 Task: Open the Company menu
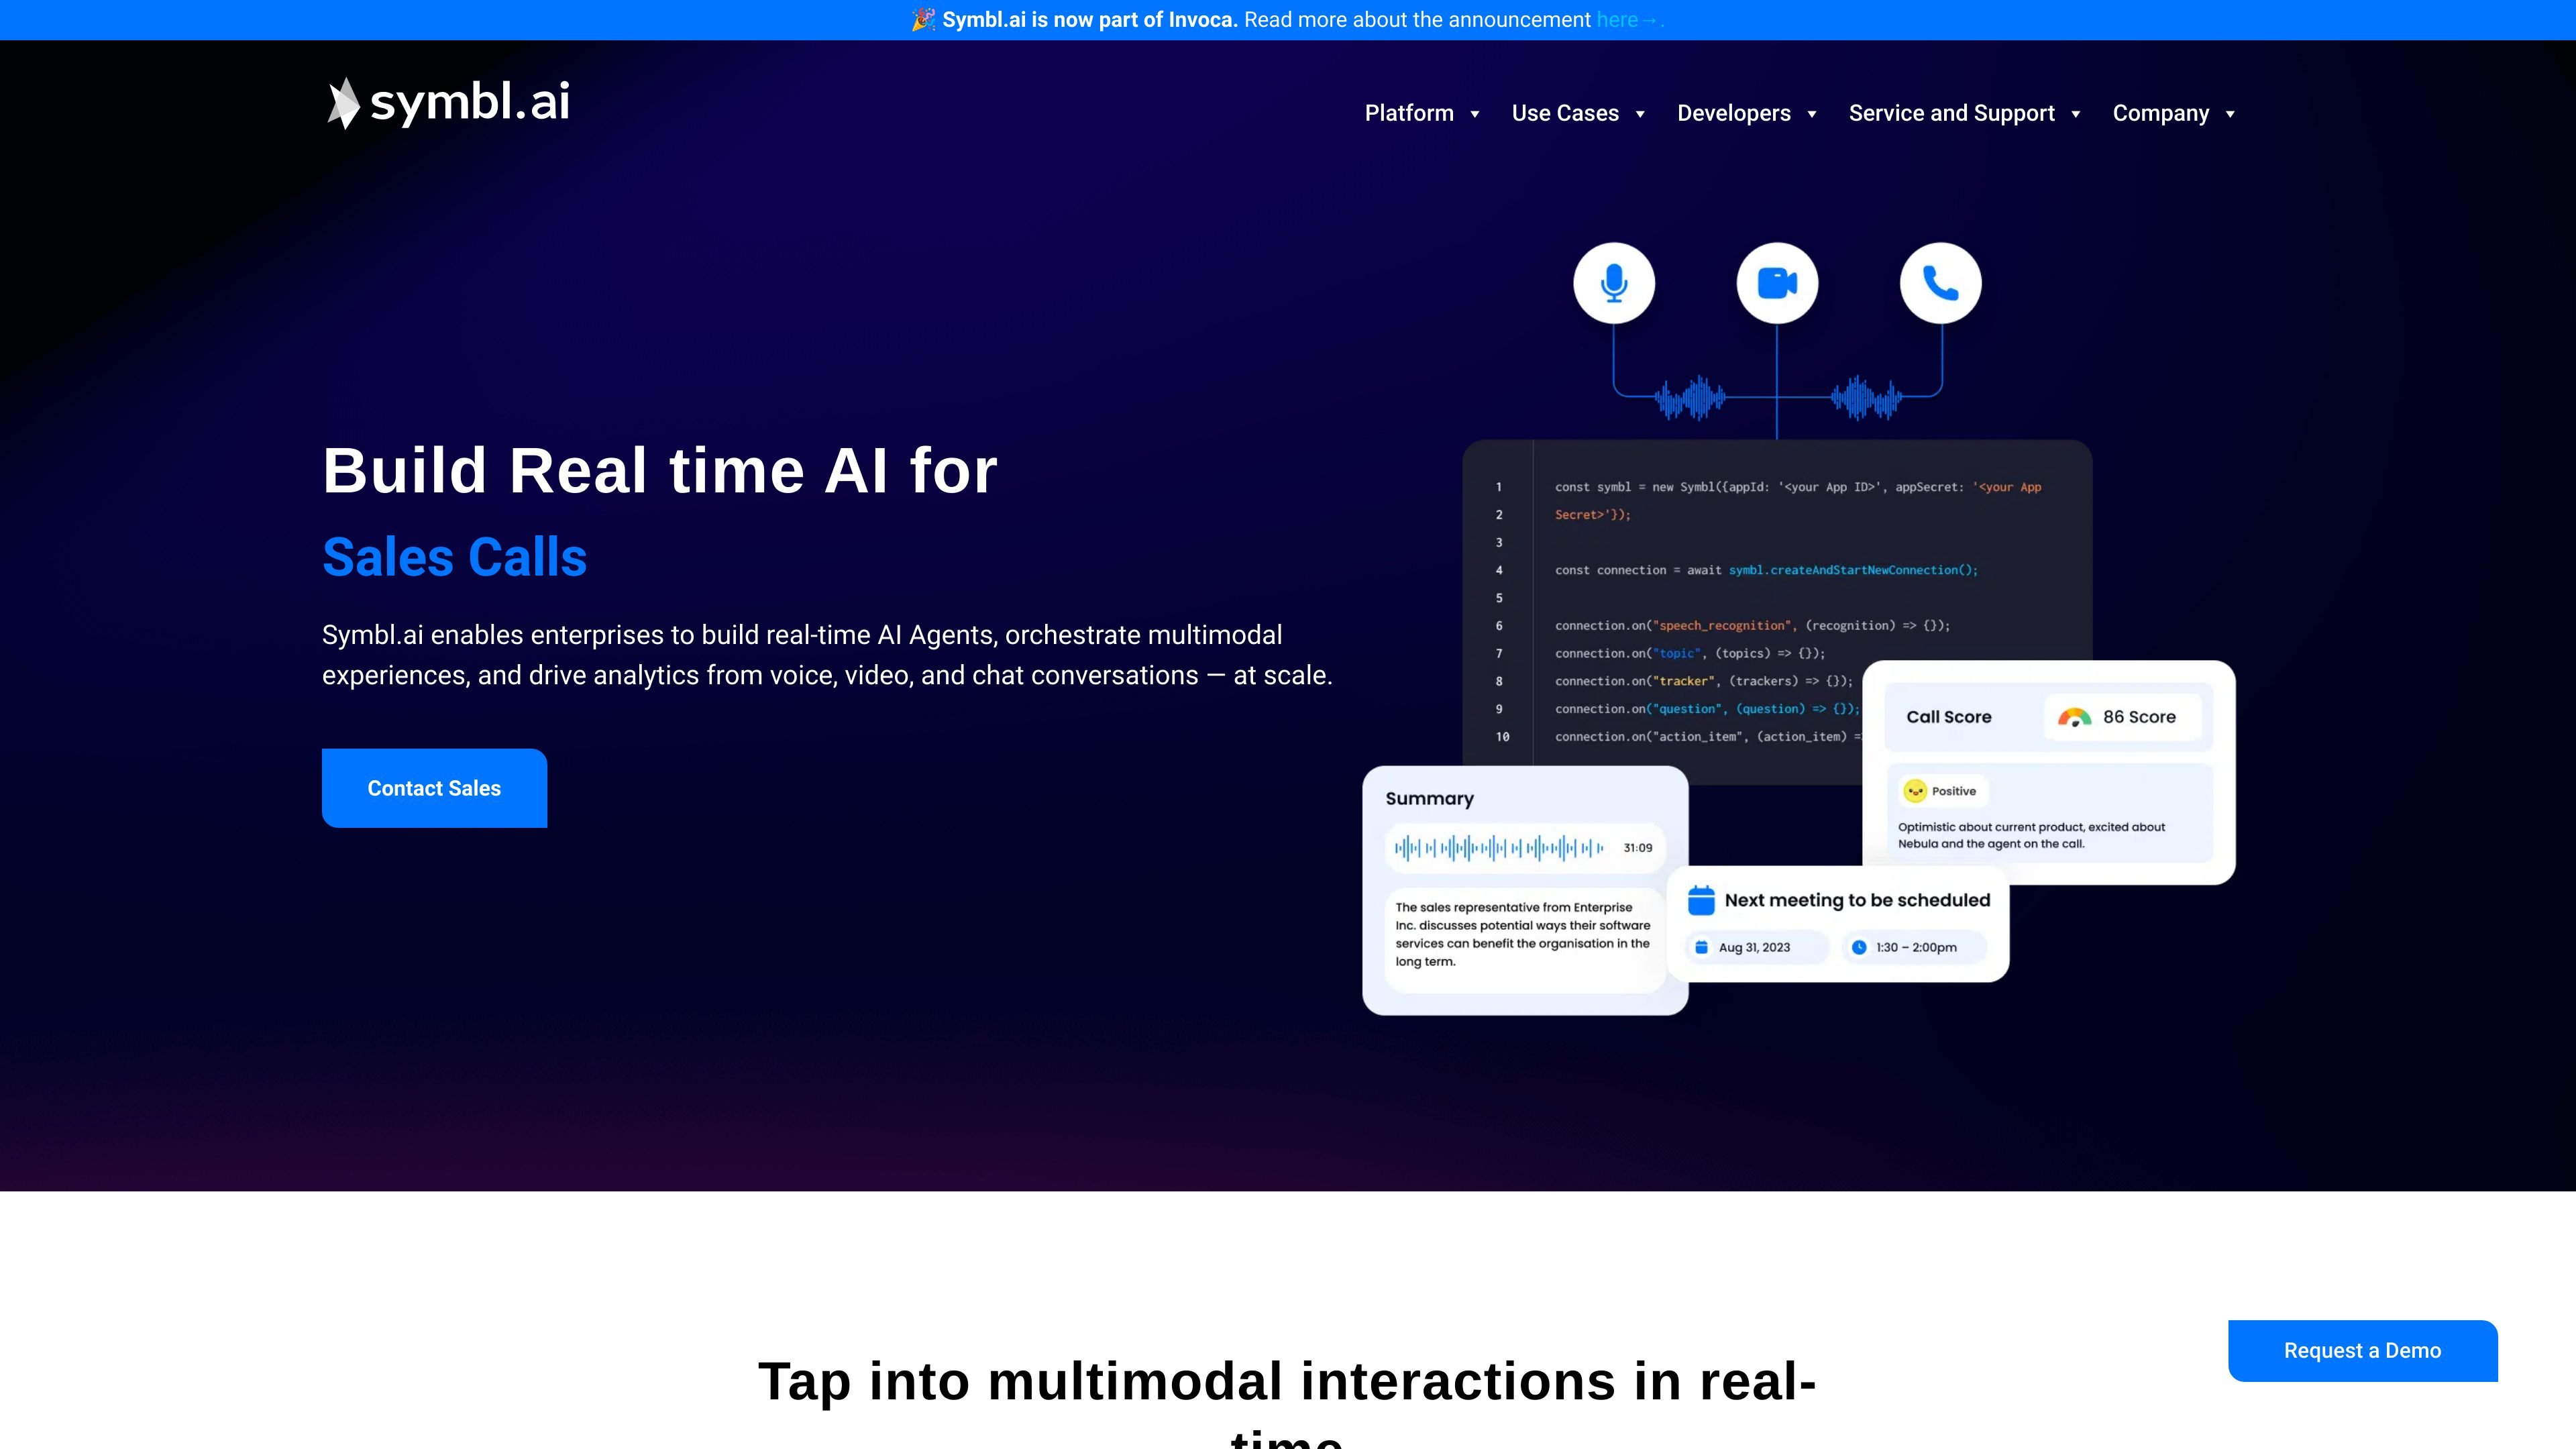coord(2160,113)
